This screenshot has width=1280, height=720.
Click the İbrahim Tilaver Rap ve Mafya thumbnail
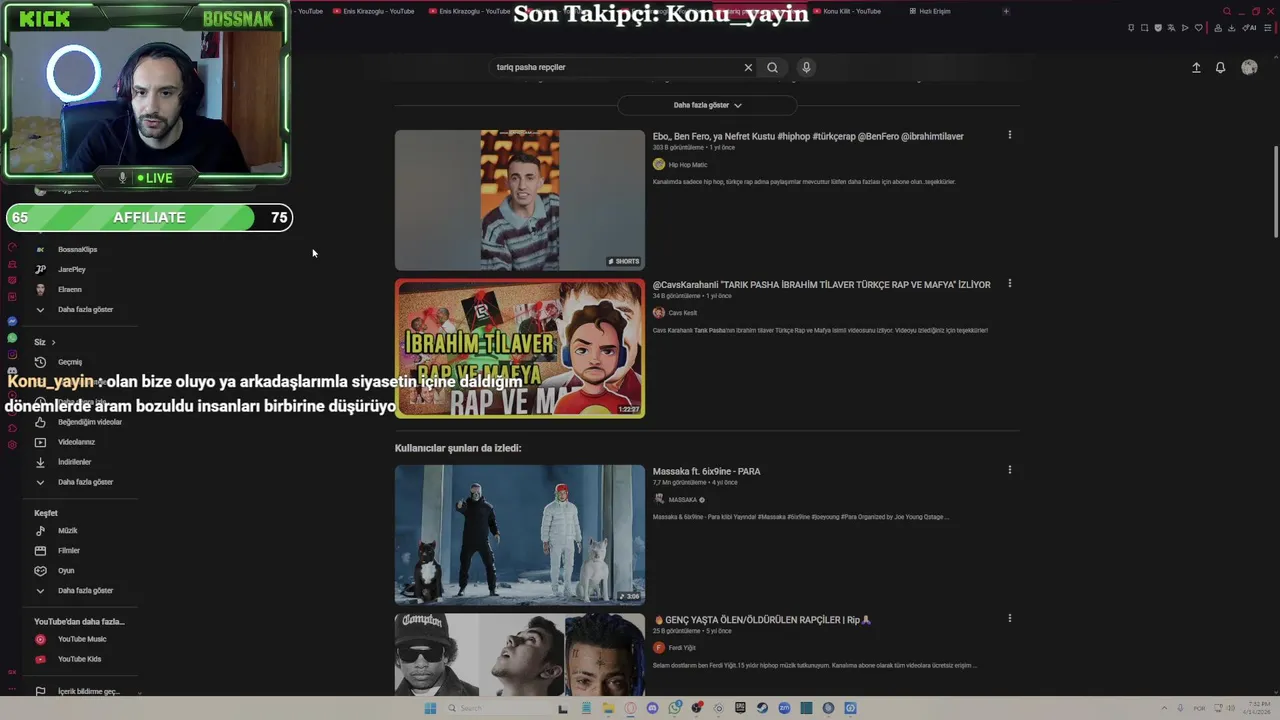(520, 348)
